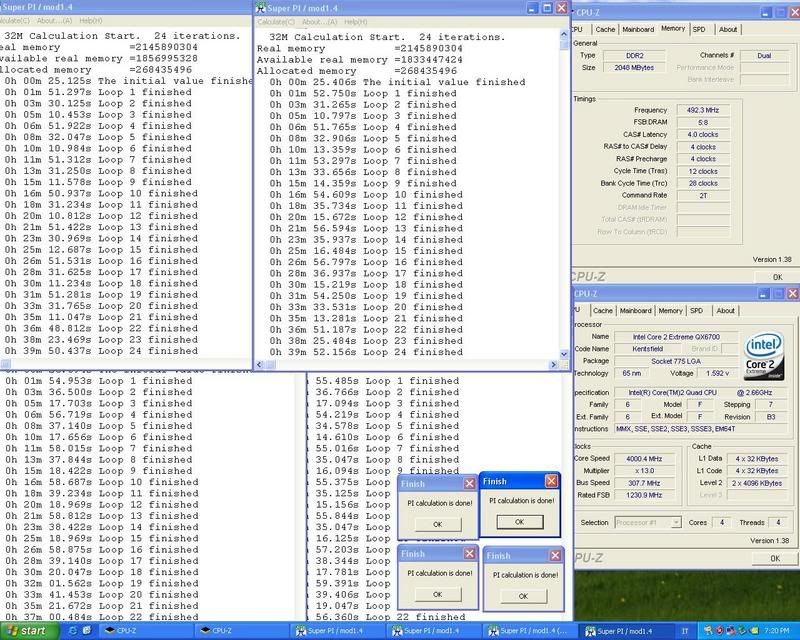Open About tab in CPU-Z memory timings window
The image size is (800, 640).
728,30
